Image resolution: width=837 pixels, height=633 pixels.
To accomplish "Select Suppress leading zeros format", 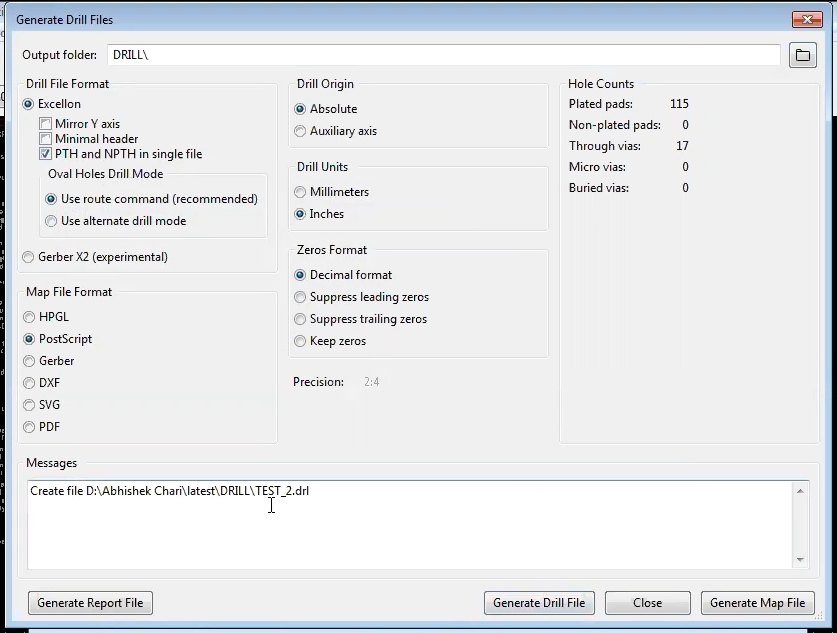I will [x=300, y=297].
